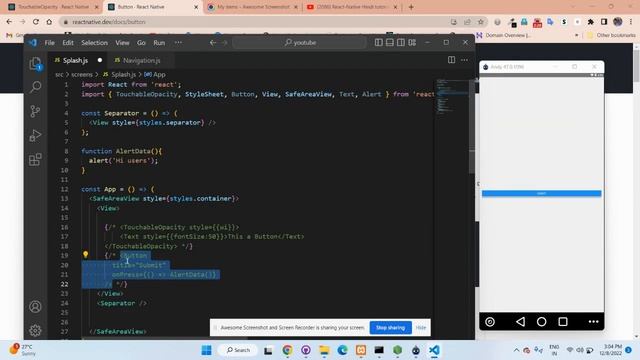Click the VS Code go forward arrow
The height and width of the screenshot is (360, 640).
click(x=224, y=42)
